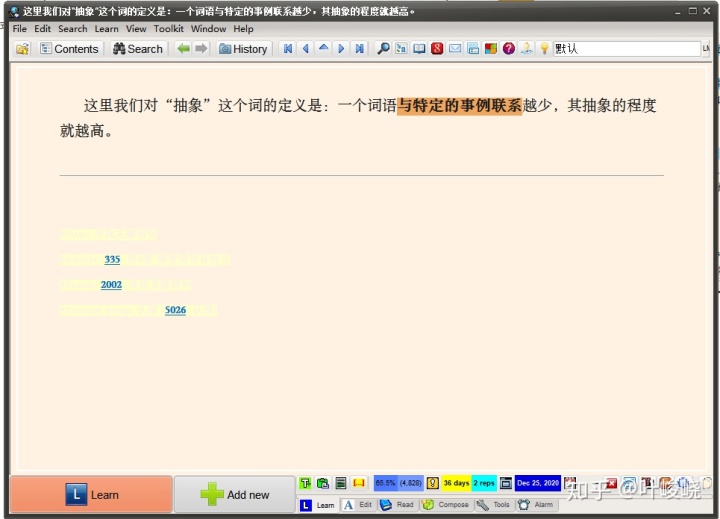Image resolution: width=720 pixels, height=519 pixels.
Task: Open the Learn menu
Action: click(x=107, y=28)
